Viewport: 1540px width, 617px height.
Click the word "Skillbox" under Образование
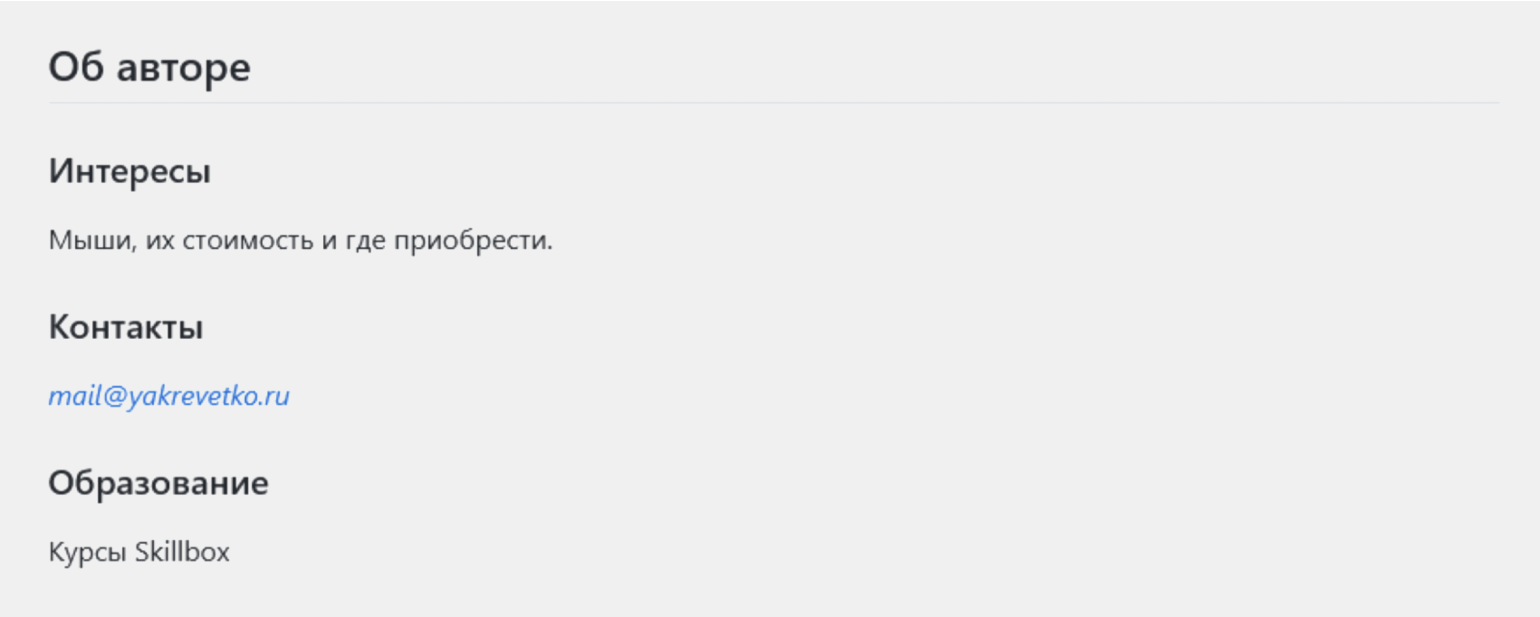[x=182, y=552]
